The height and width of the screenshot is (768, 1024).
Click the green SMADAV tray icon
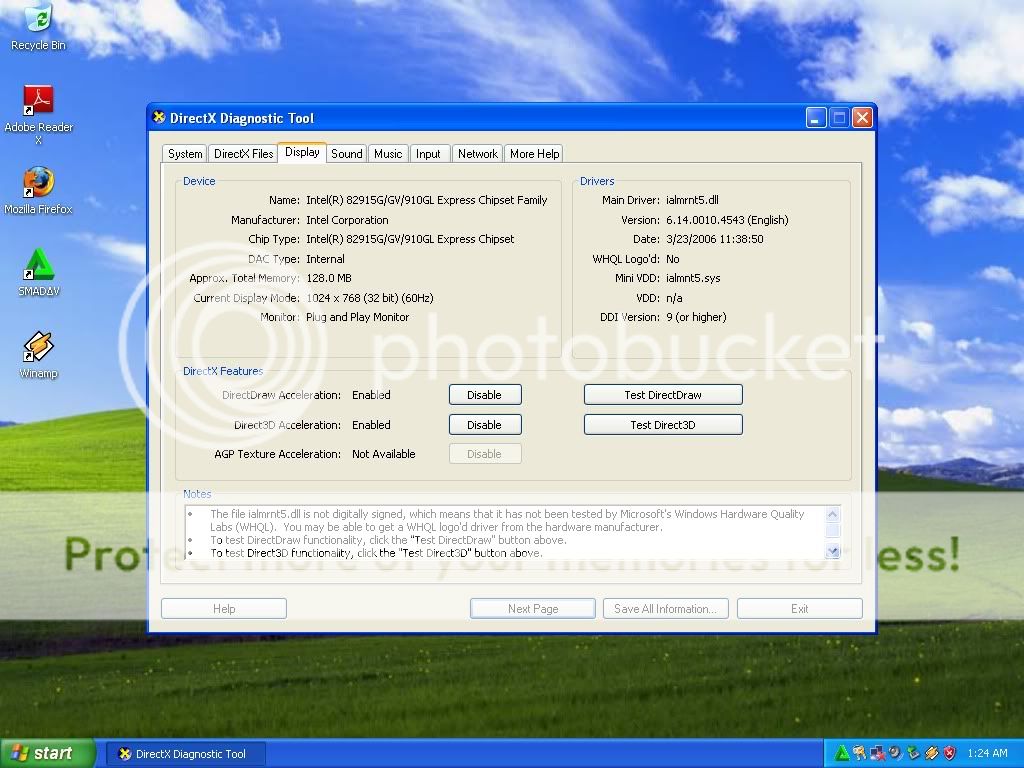842,753
